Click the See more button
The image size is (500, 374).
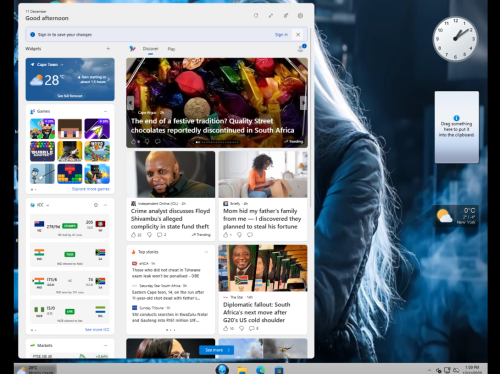pos(217,350)
